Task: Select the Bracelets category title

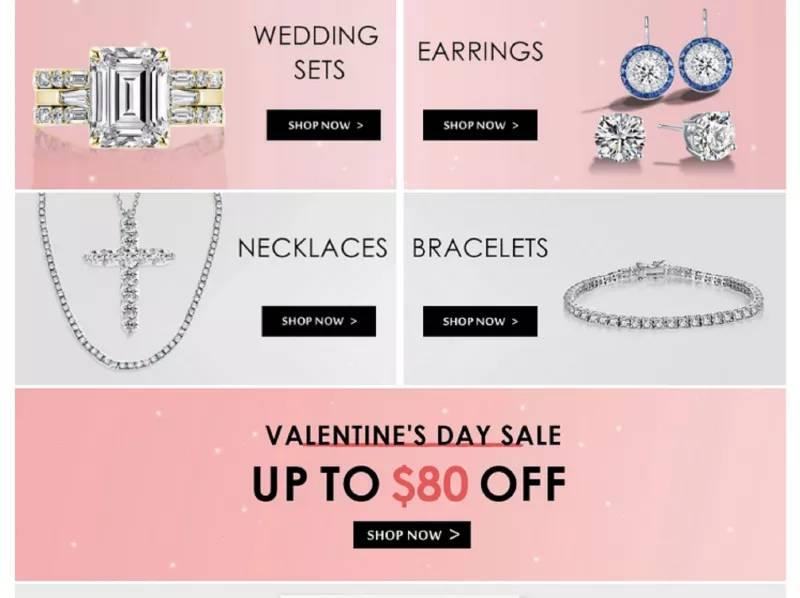Action: (480, 248)
